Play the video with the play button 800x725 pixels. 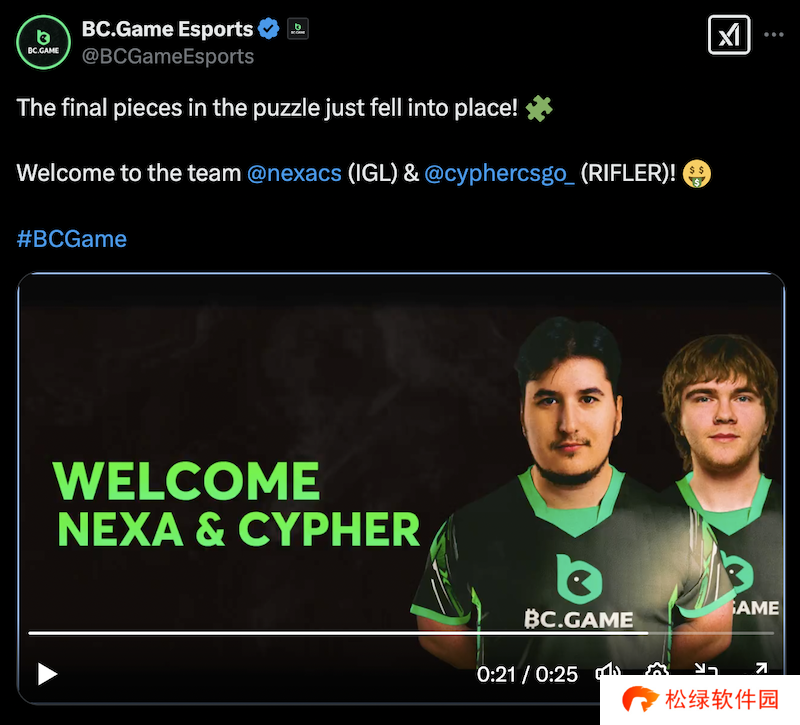click(x=47, y=674)
